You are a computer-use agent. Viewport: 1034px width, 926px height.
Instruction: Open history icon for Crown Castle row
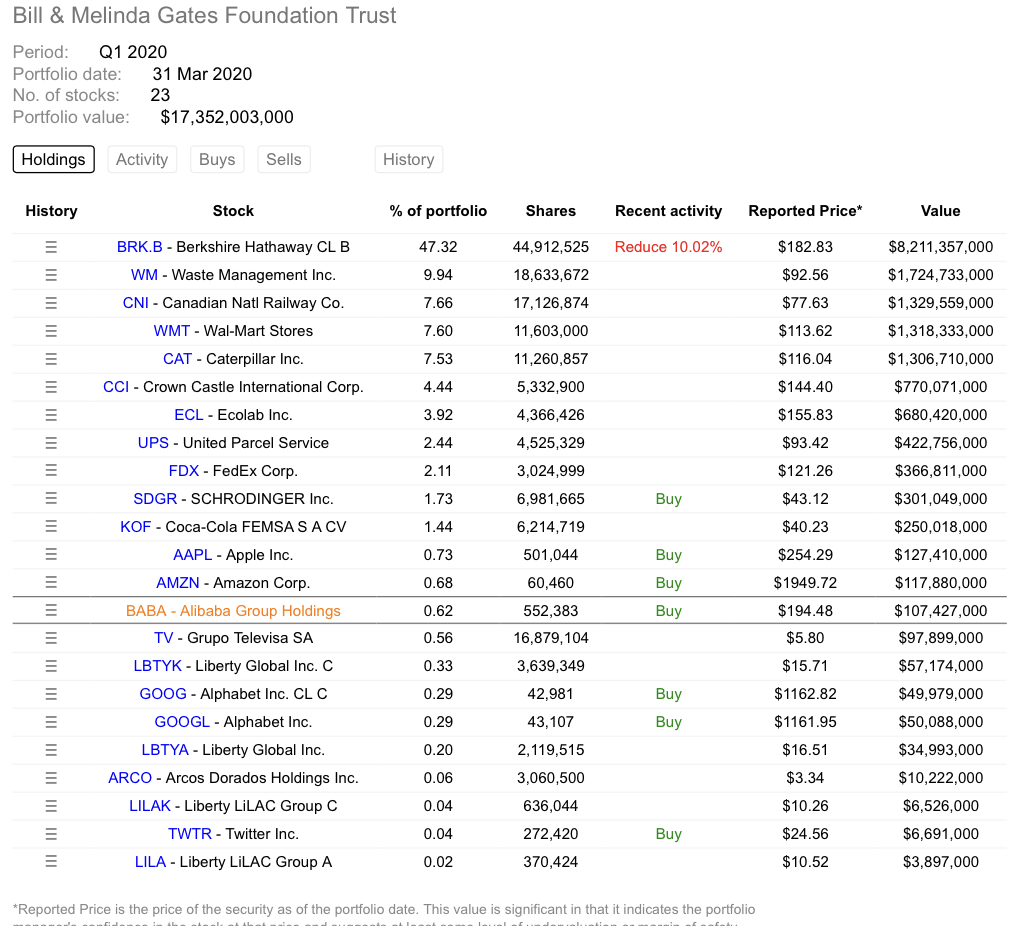(x=51, y=387)
